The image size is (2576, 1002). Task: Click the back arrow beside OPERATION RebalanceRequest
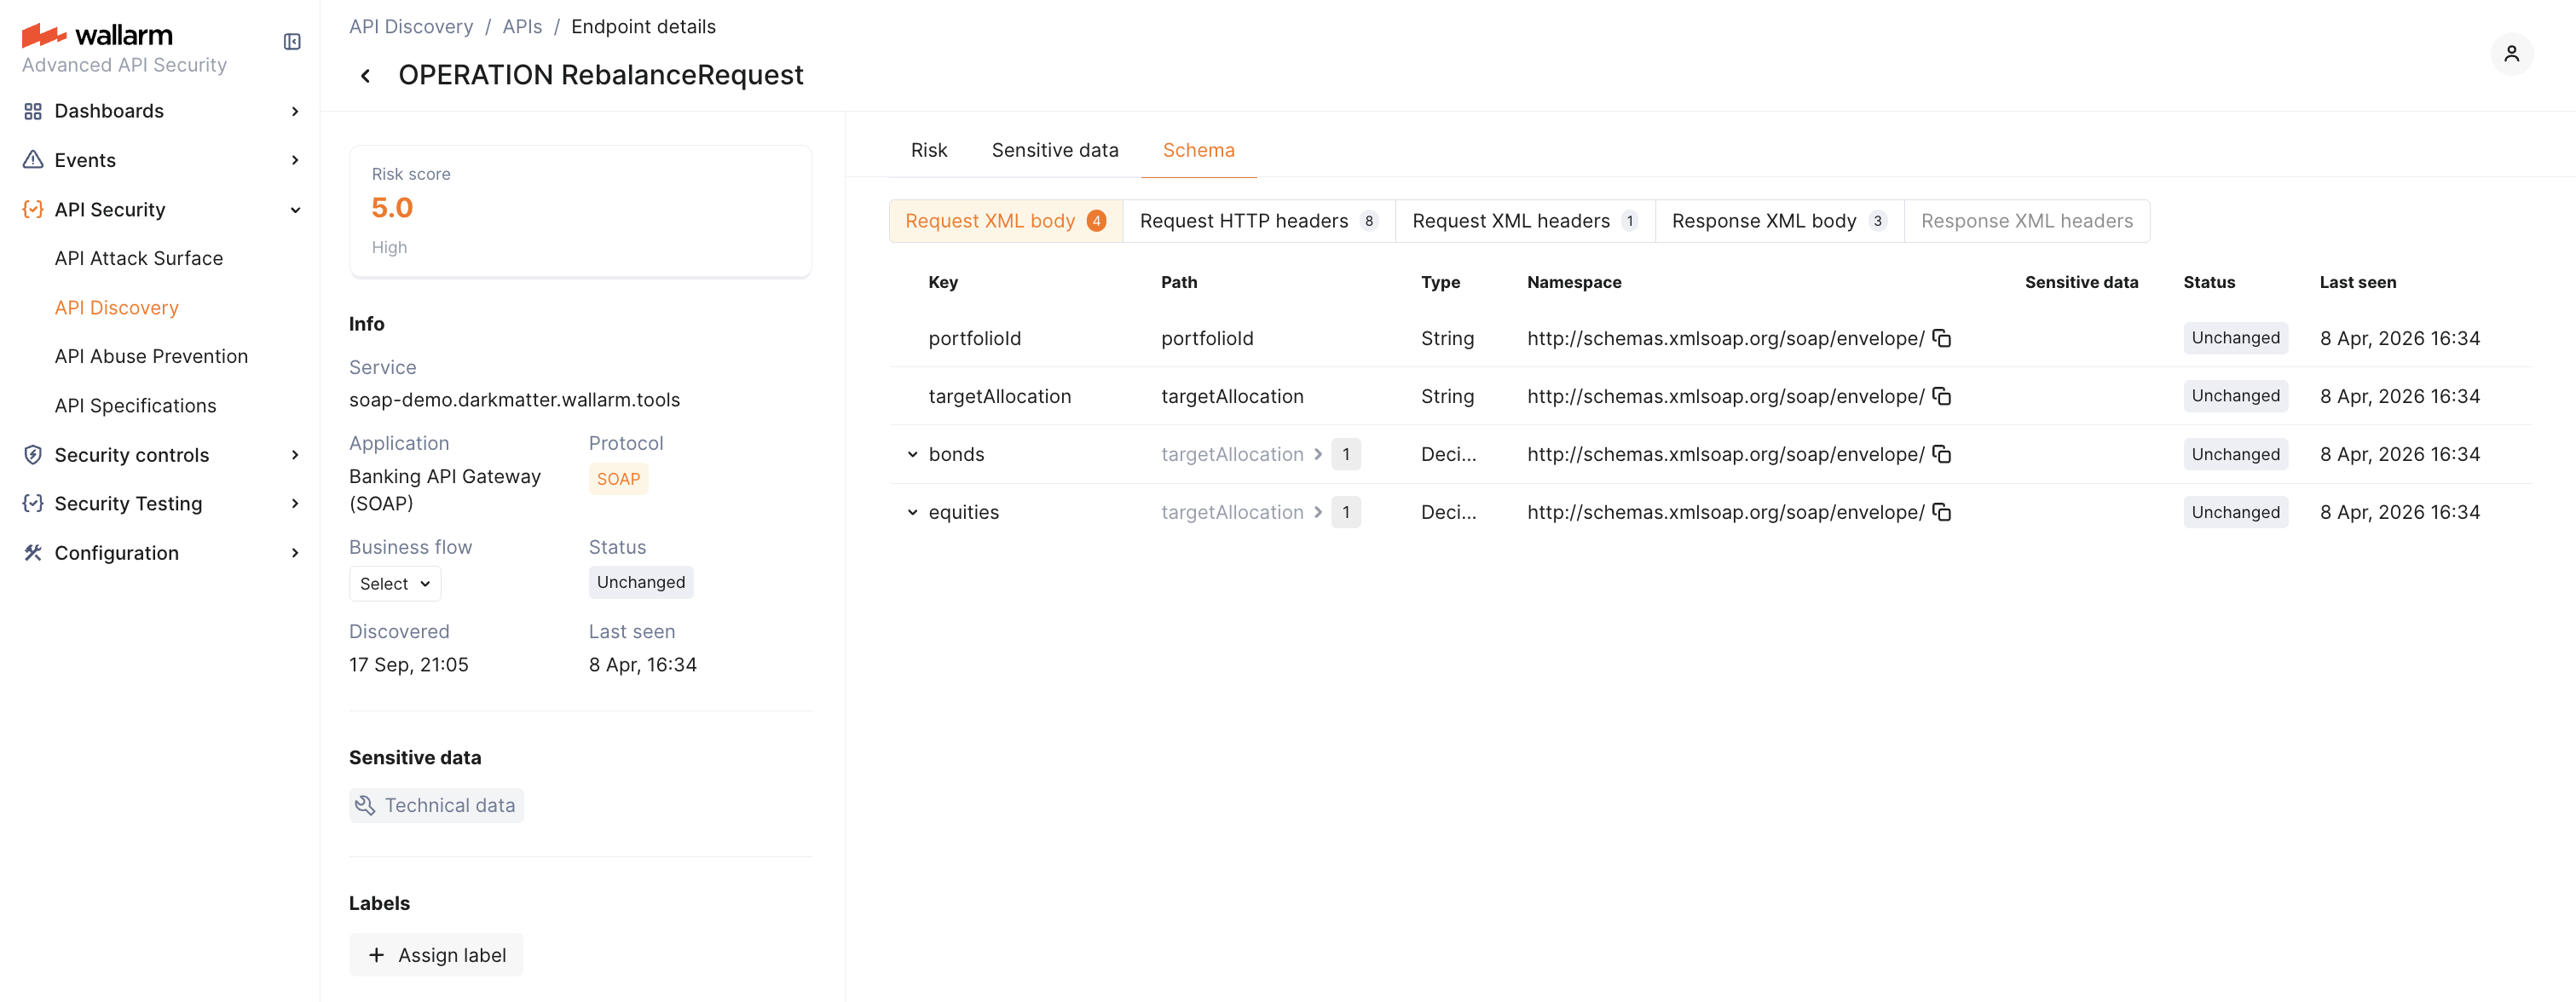point(365,75)
